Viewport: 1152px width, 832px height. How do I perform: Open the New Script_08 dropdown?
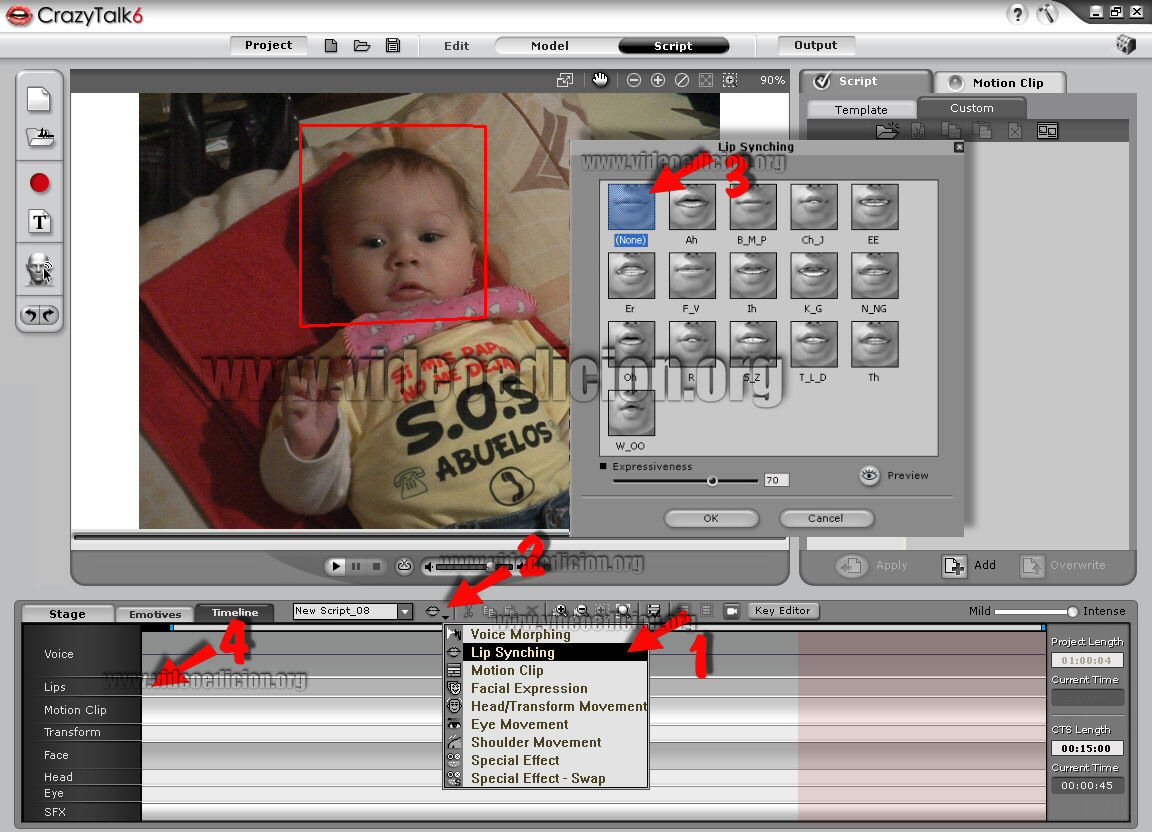pos(404,611)
